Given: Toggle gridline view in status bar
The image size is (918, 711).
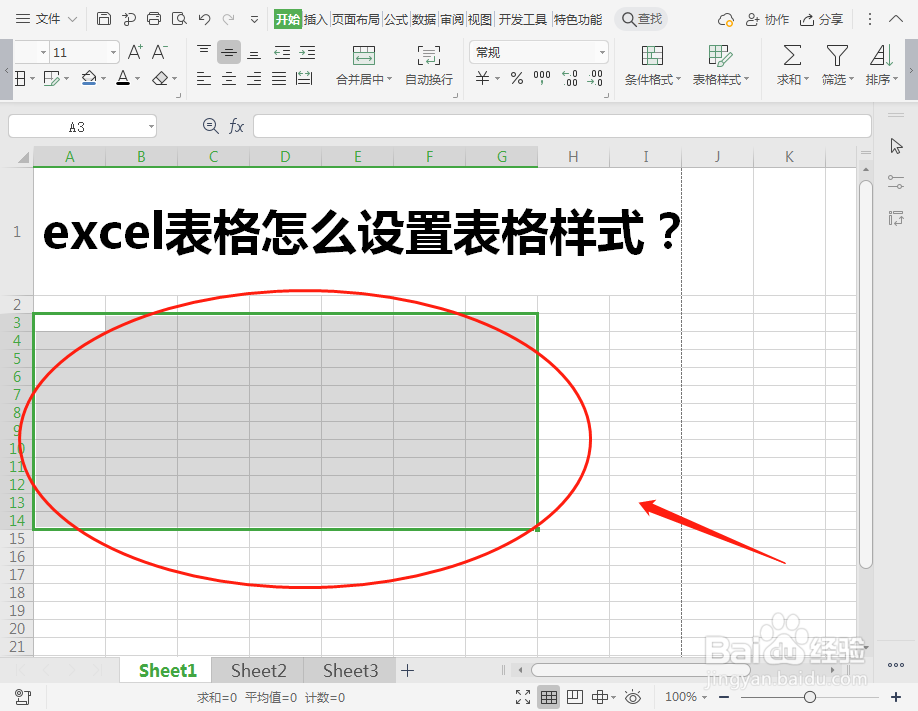Looking at the screenshot, I should coord(548,696).
